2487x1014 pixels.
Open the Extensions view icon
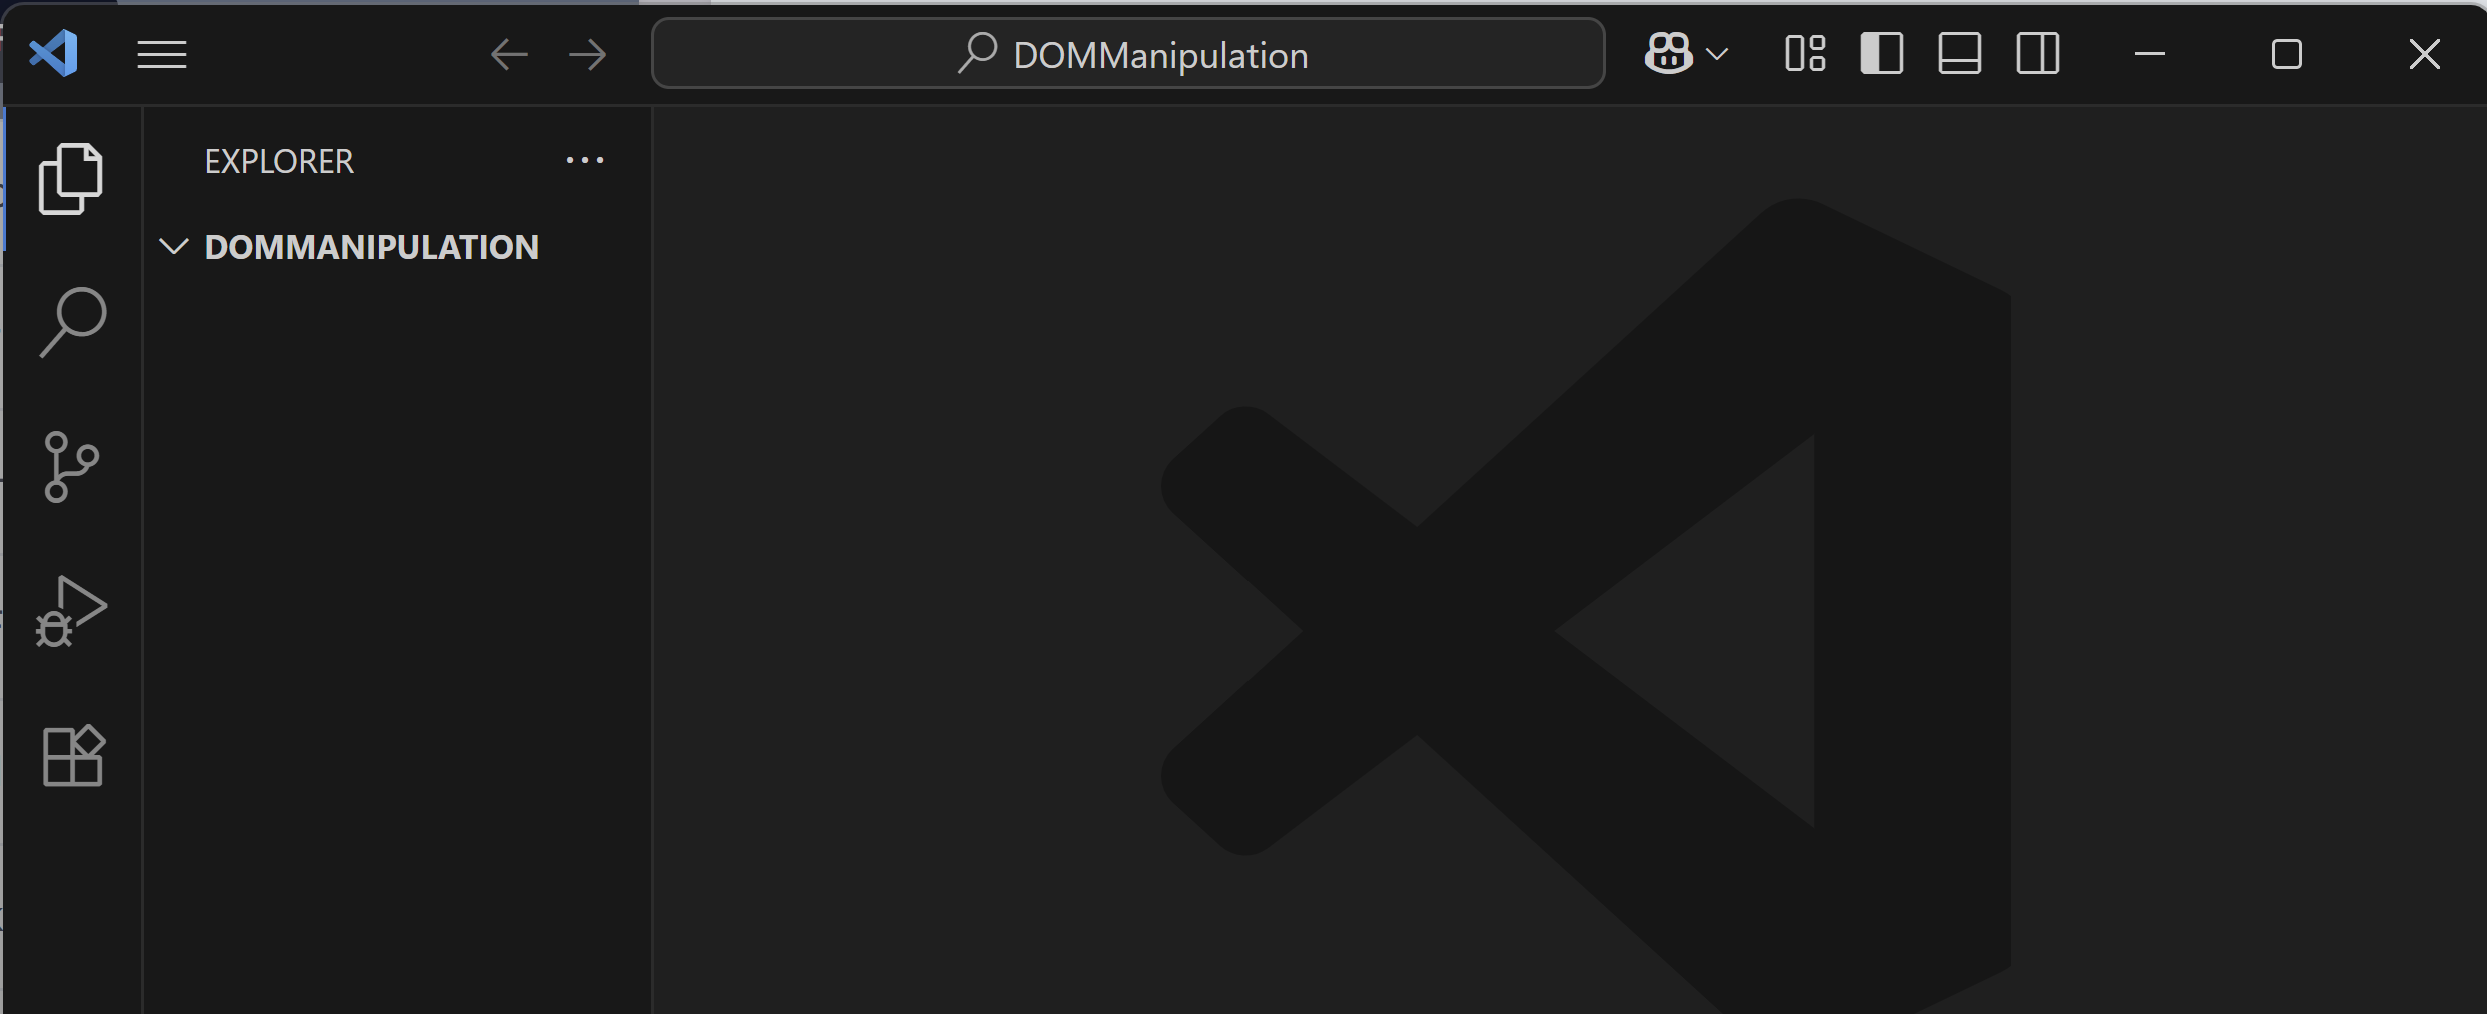coord(73,756)
